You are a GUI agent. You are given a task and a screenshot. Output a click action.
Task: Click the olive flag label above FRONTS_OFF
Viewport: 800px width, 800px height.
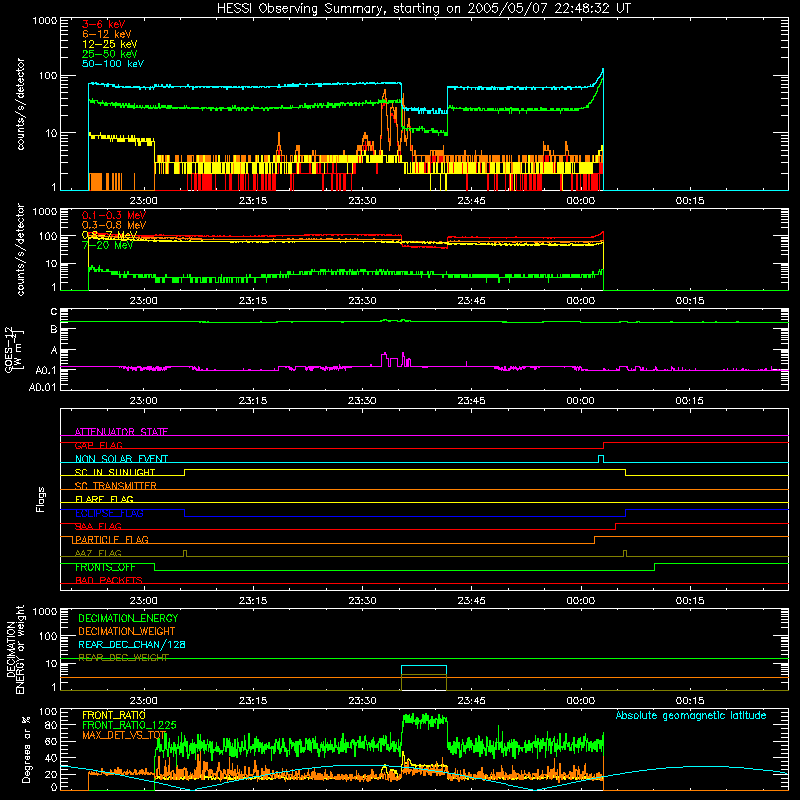click(98, 553)
